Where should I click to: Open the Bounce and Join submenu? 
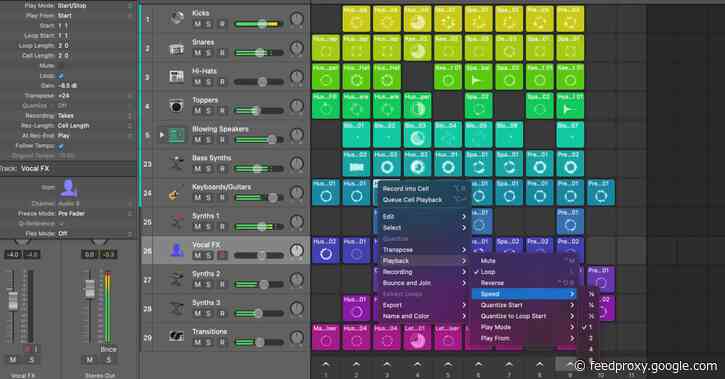pyautogui.click(x=424, y=283)
